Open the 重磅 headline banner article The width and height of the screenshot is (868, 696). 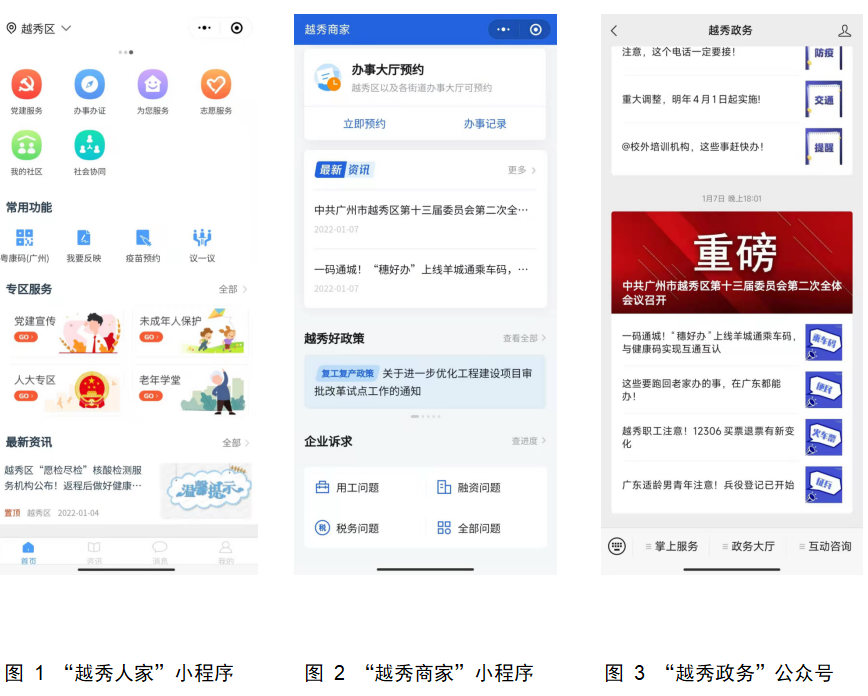(732, 262)
